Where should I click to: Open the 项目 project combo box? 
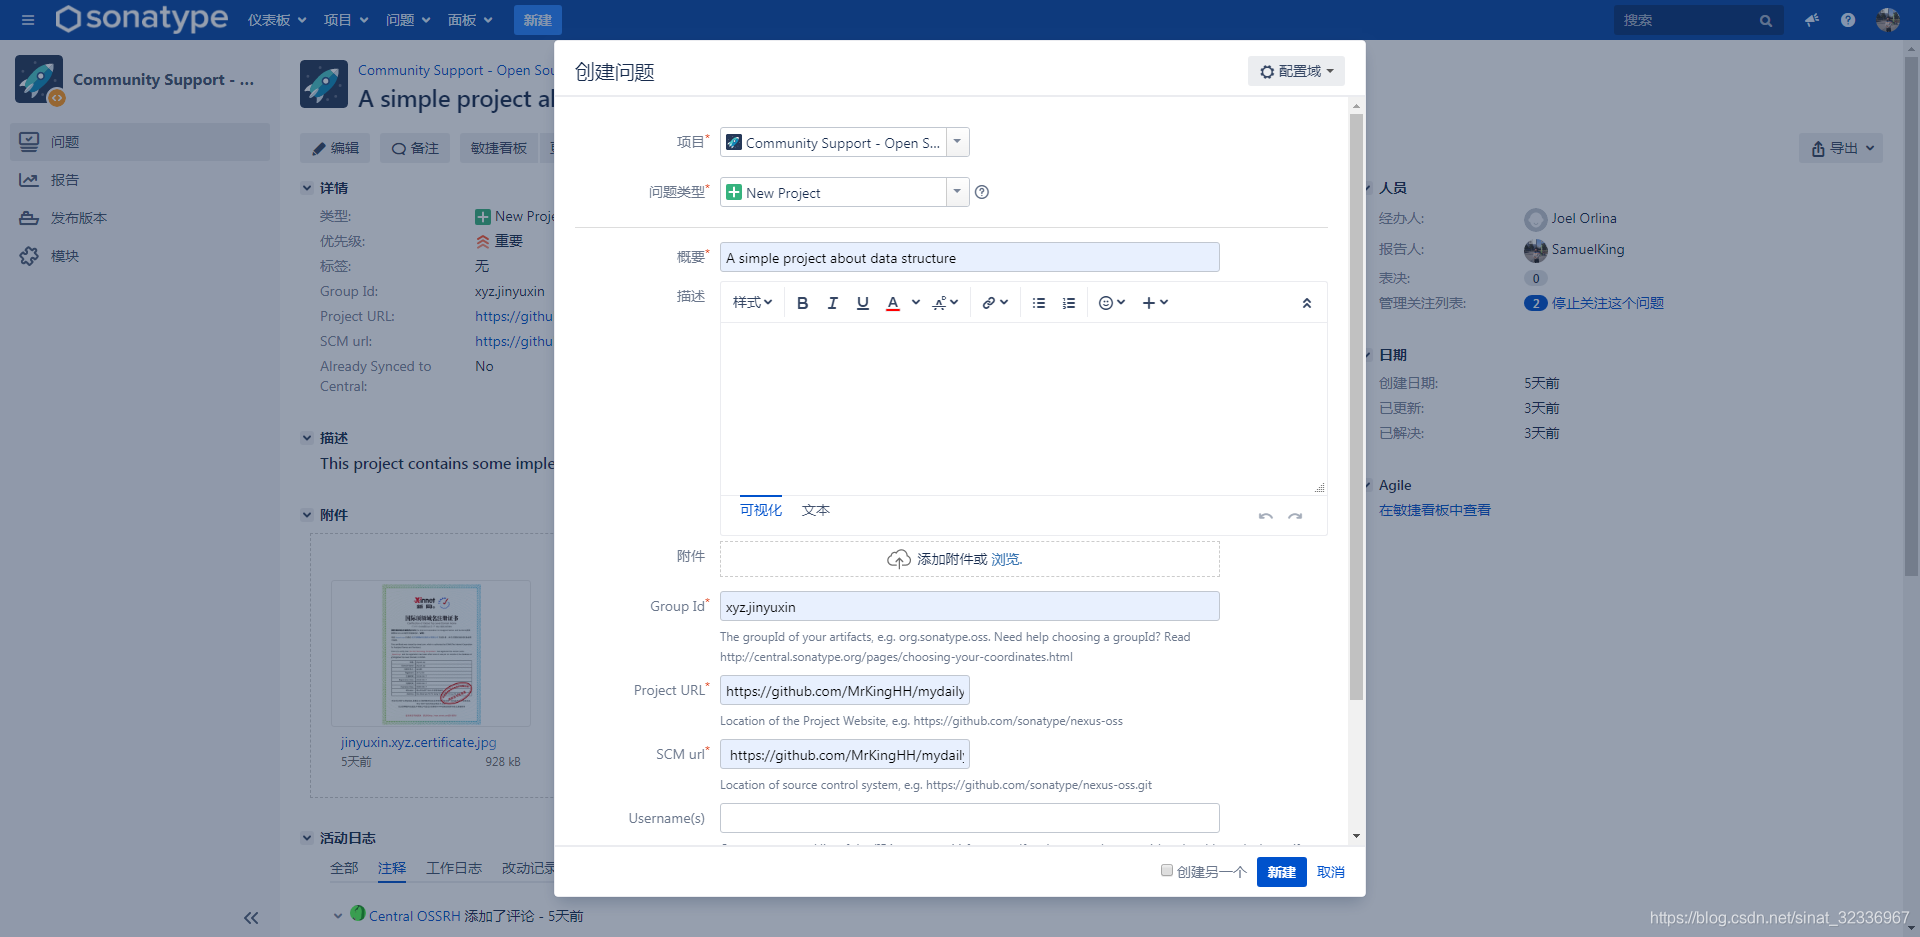tap(844, 143)
